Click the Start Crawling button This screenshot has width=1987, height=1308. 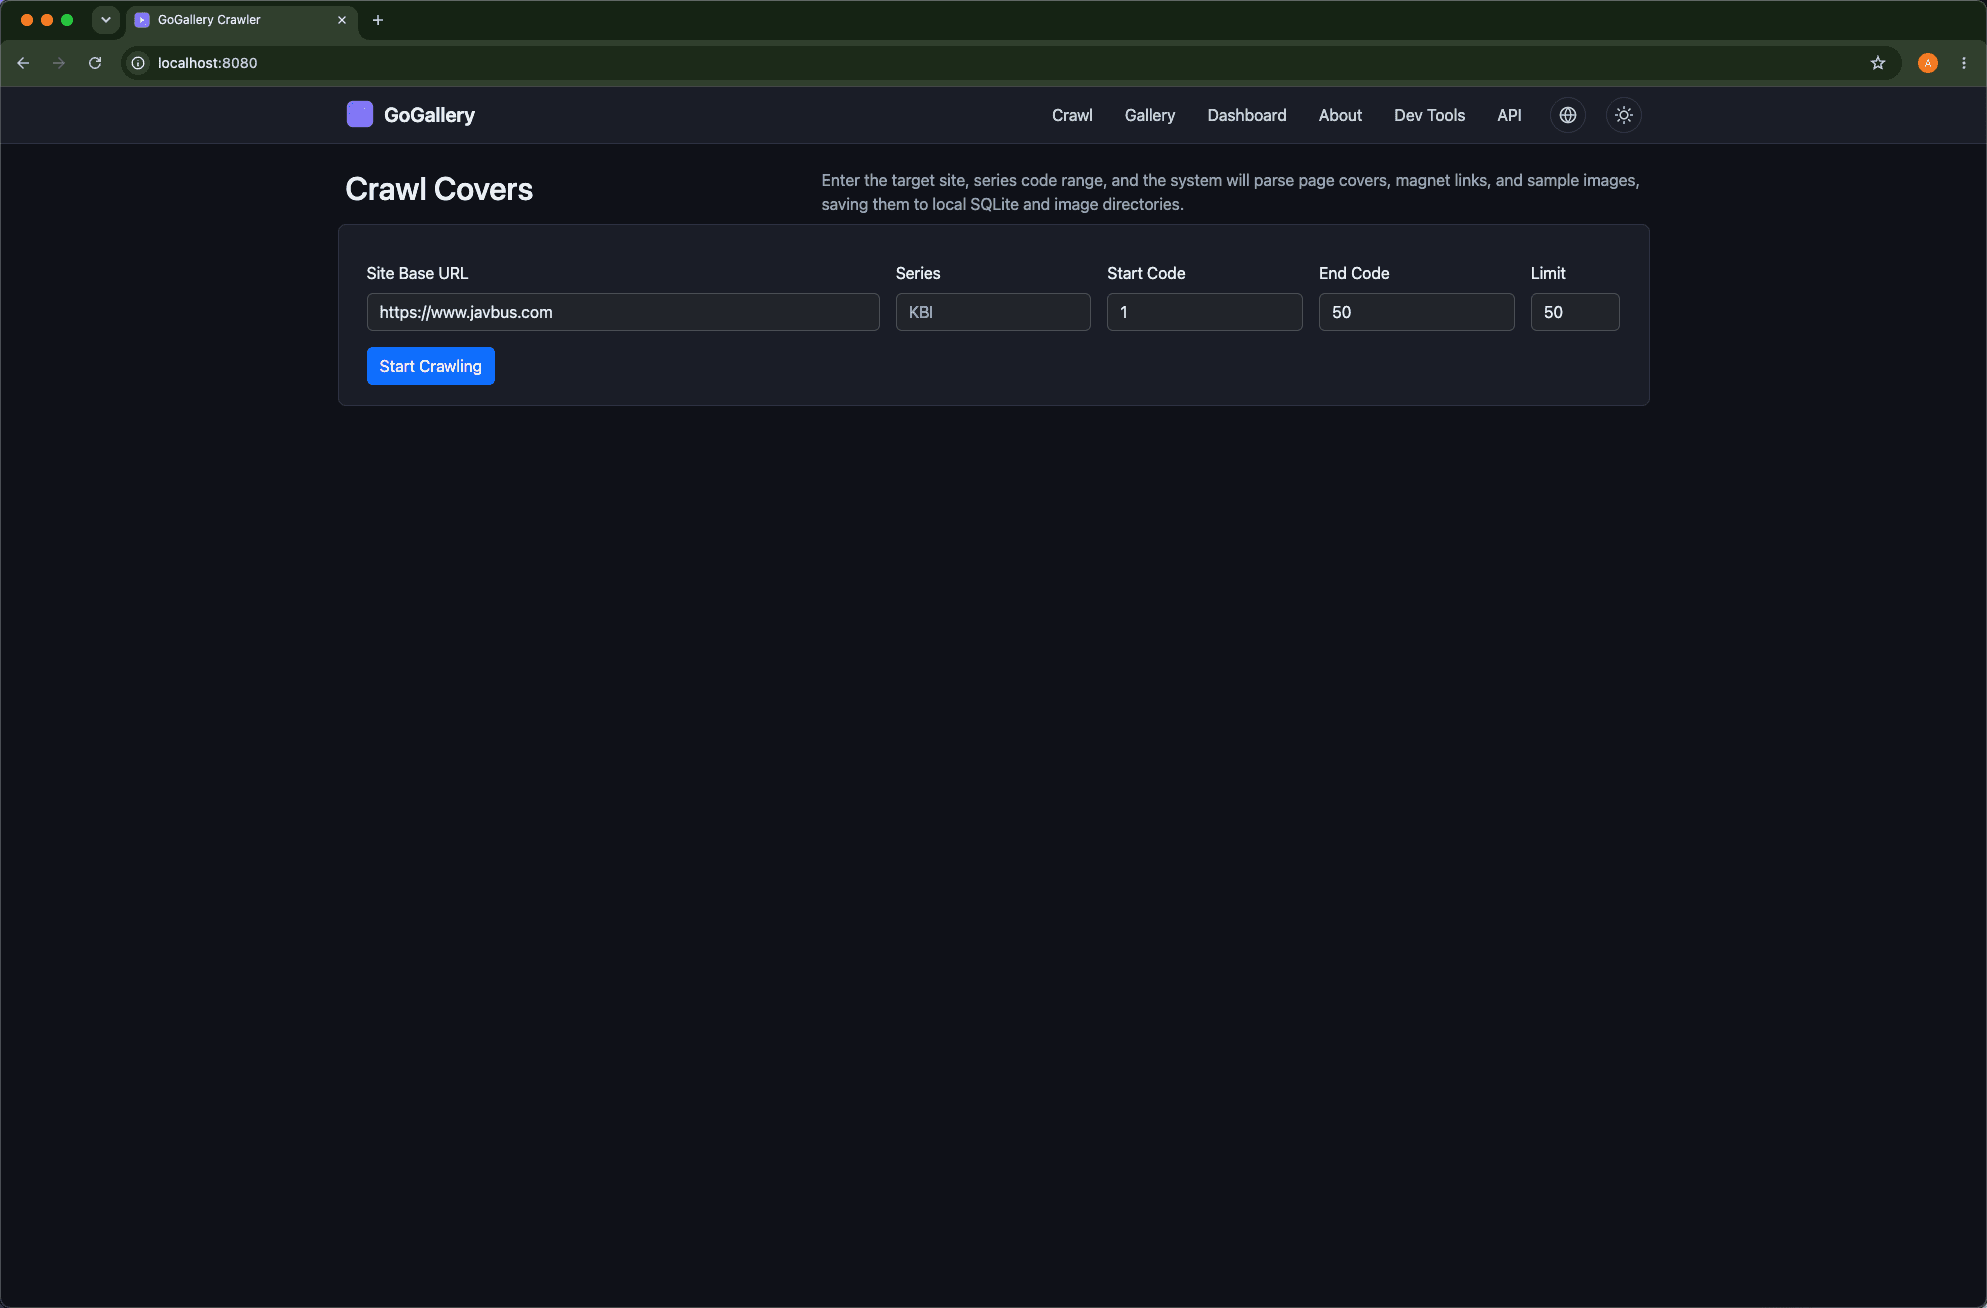coord(431,366)
